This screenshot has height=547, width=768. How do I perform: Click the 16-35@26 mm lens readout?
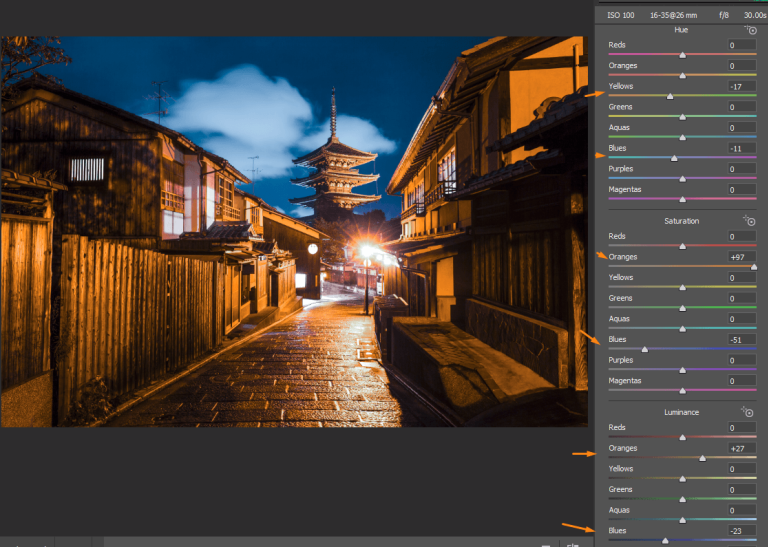click(673, 15)
